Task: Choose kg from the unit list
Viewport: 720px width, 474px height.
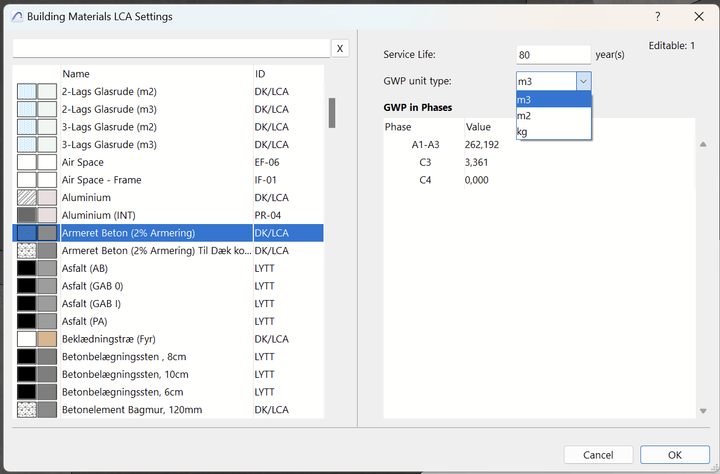Action: point(554,131)
